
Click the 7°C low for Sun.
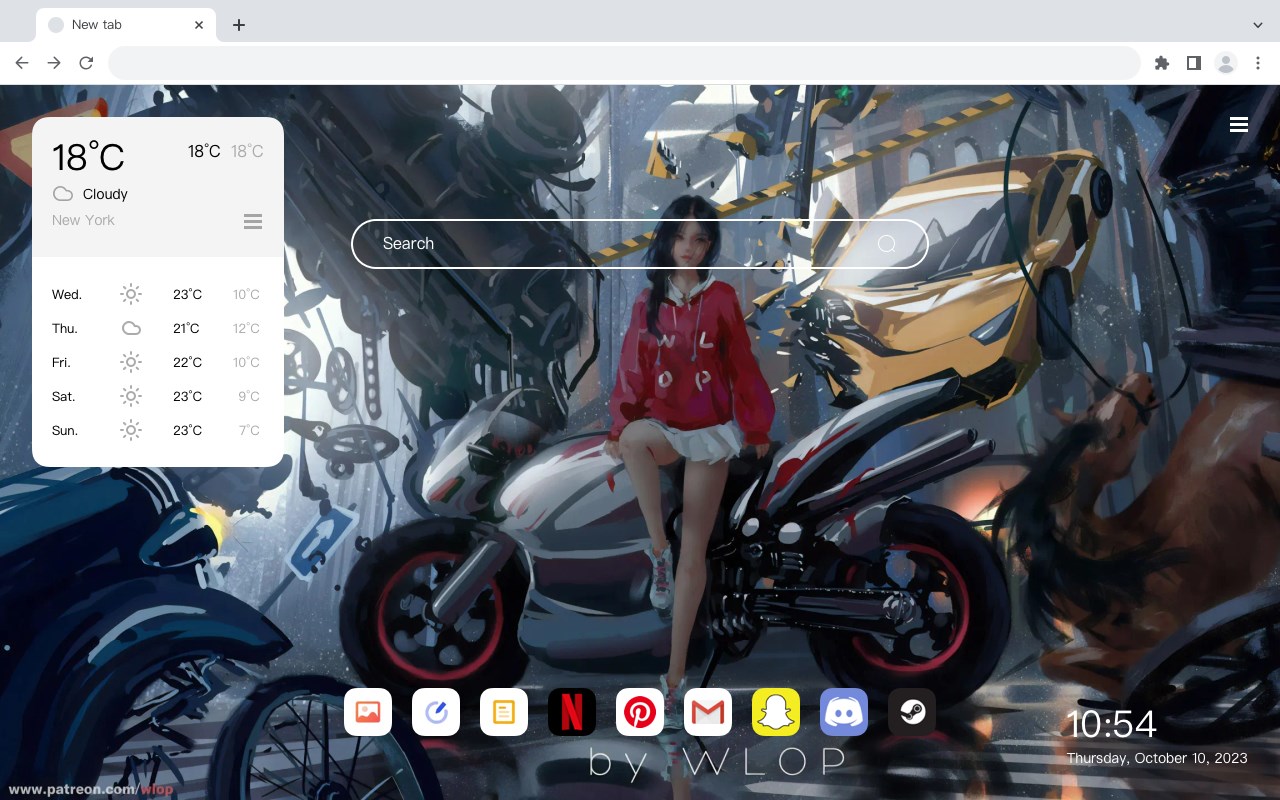249,430
